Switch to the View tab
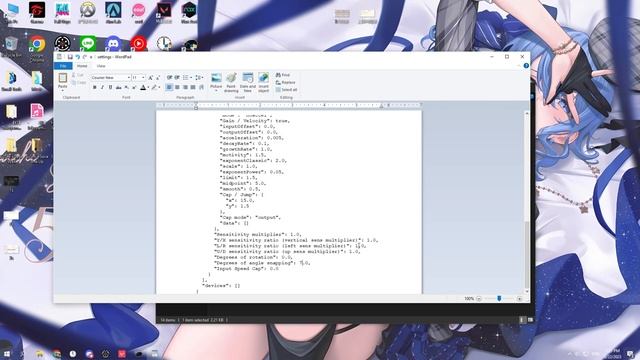This screenshot has width=640, height=360. click(101, 66)
